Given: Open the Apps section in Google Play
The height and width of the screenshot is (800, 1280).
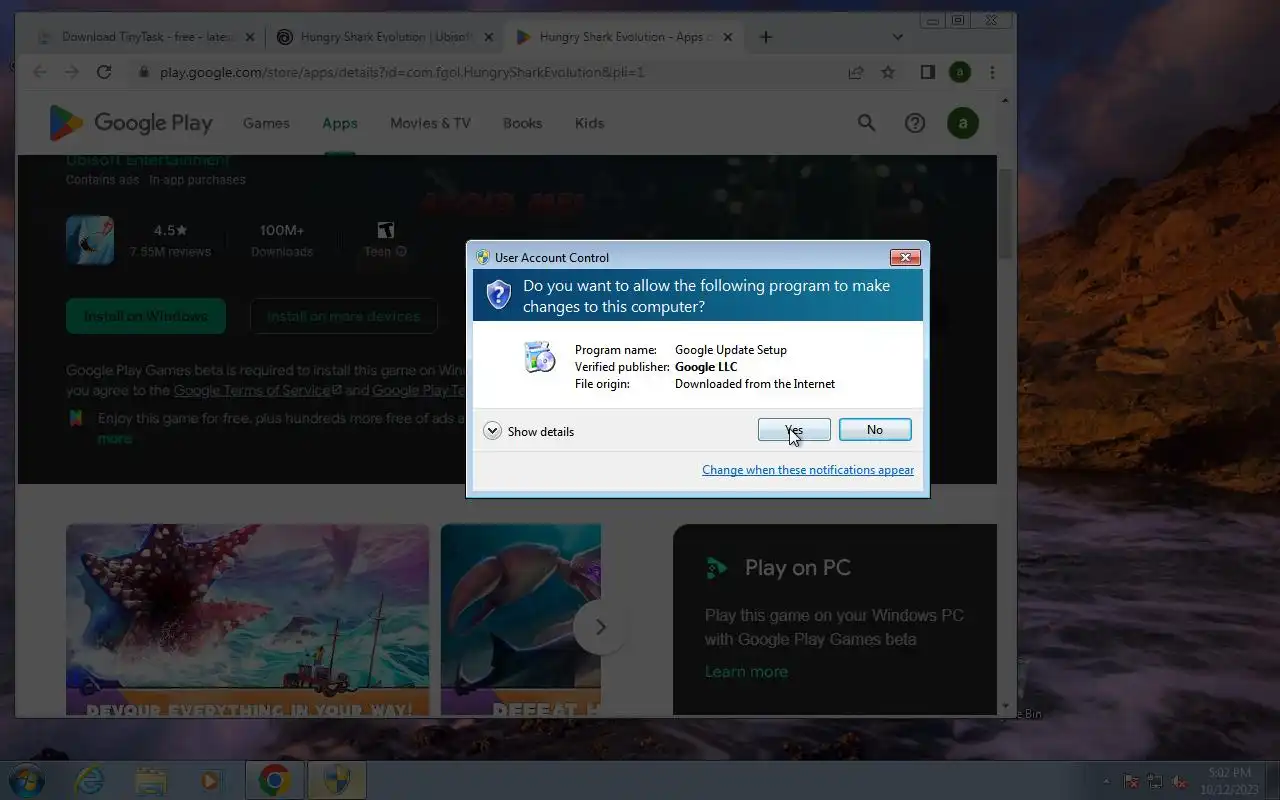Looking at the screenshot, I should 340,123.
